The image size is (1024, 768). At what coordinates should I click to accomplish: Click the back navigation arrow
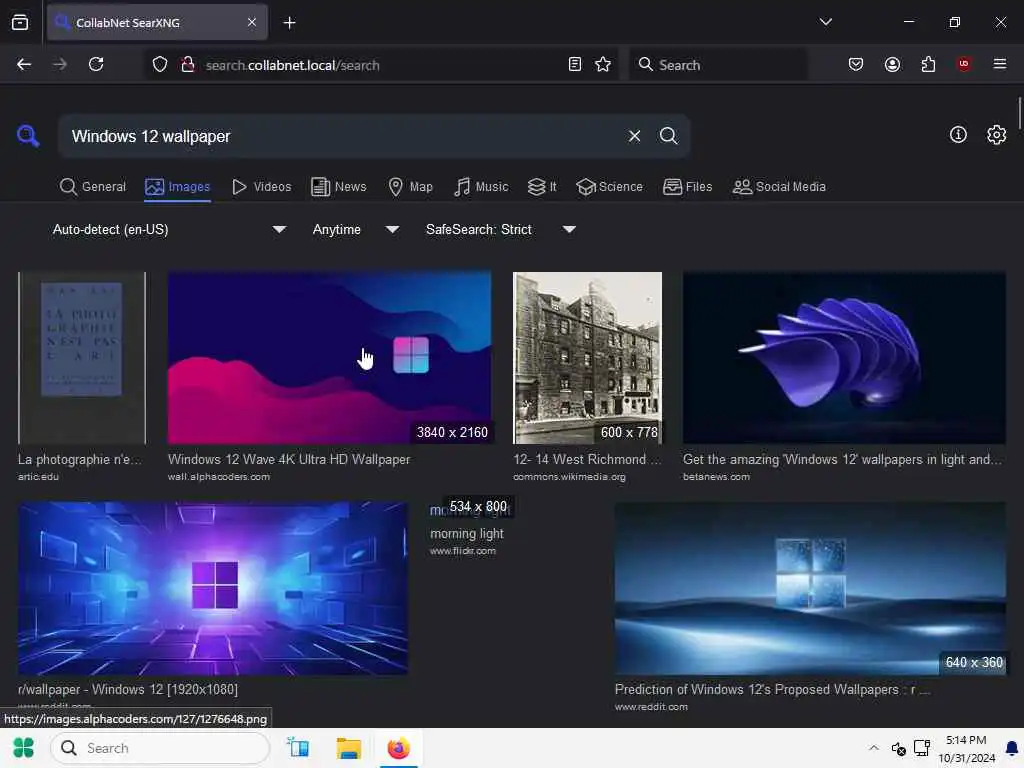pos(24,64)
